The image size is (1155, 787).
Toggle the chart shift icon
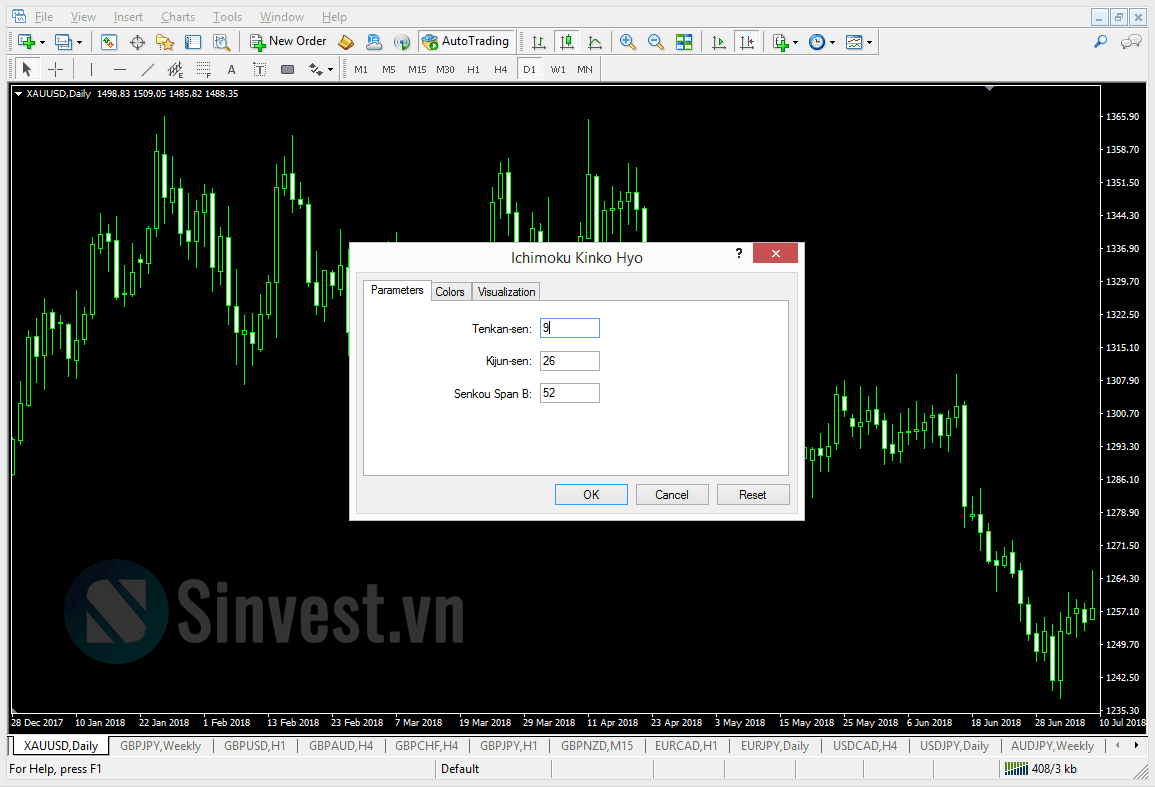pos(747,42)
